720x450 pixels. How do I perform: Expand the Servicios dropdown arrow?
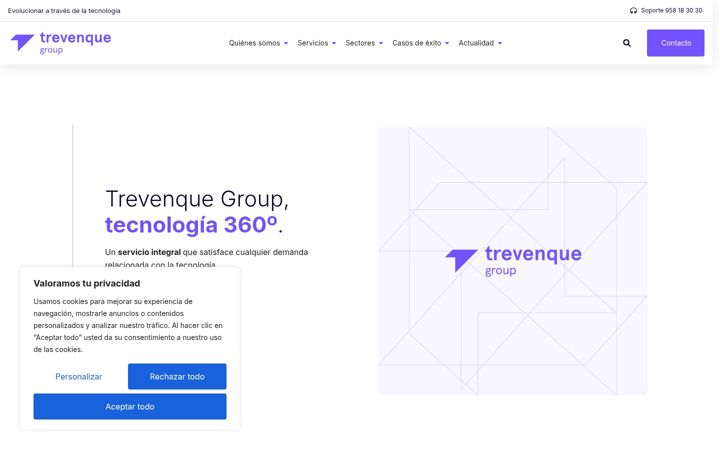point(334,43)
